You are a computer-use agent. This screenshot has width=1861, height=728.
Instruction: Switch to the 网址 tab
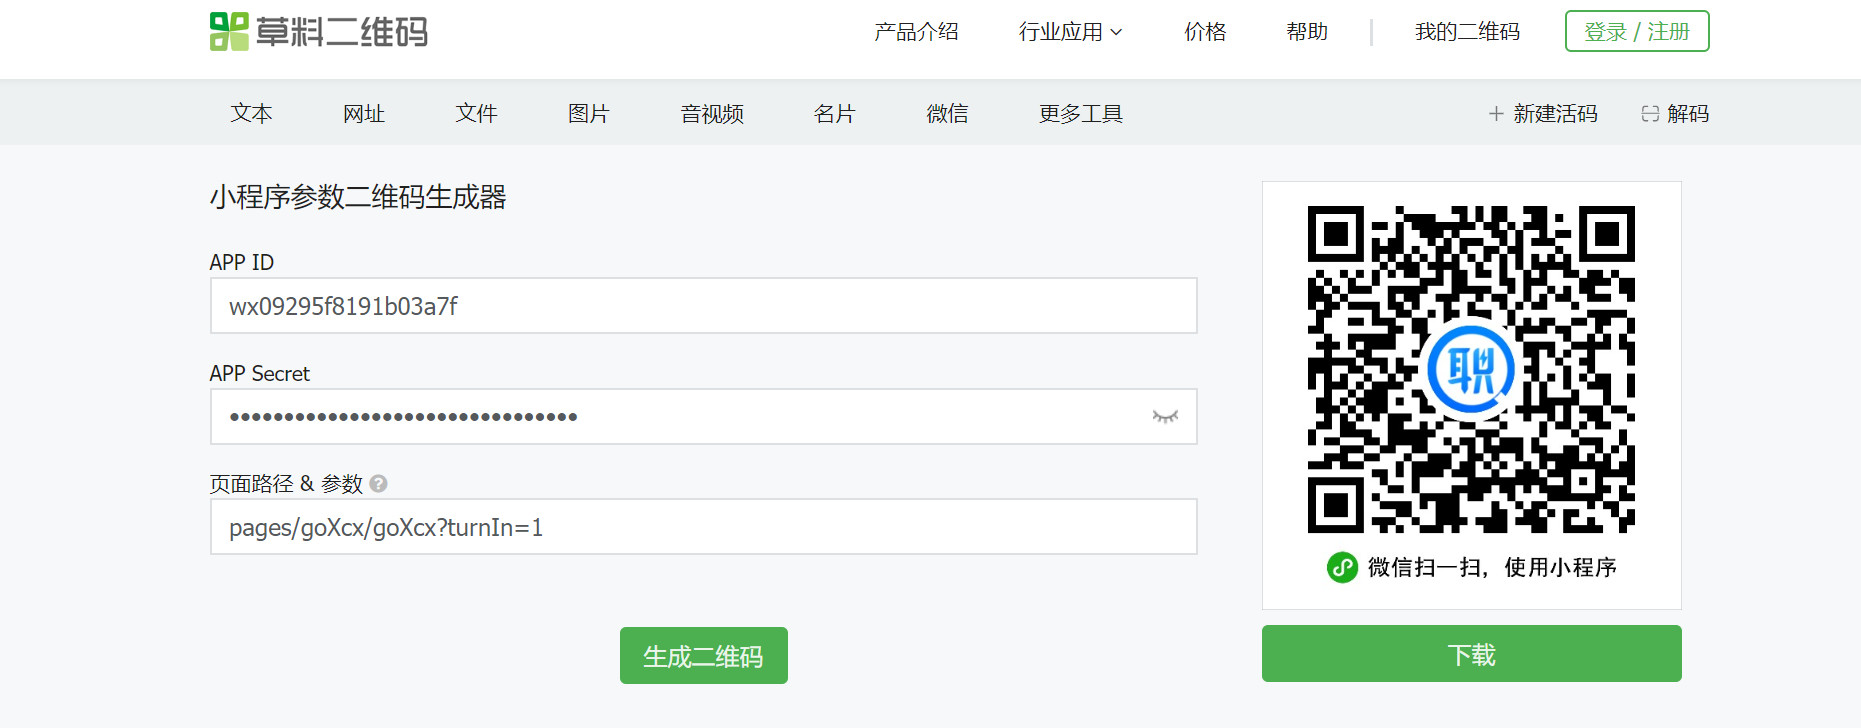click(364, 114)
